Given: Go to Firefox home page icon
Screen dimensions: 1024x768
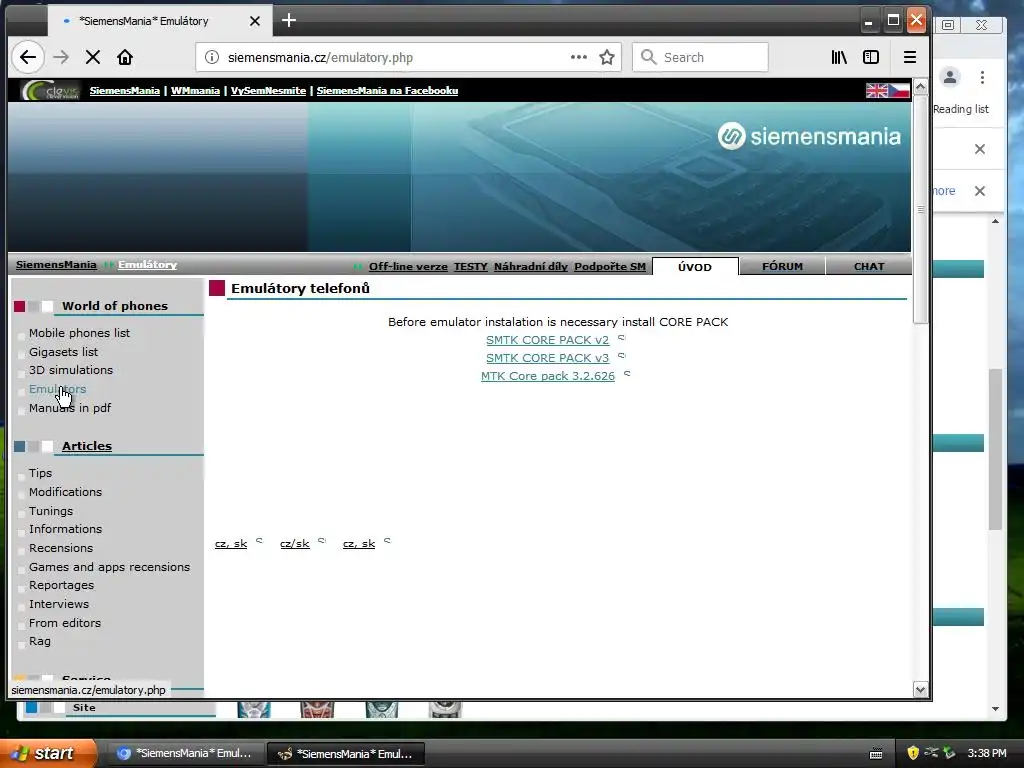Looking at the screenshot, I should tap(125, 57).
